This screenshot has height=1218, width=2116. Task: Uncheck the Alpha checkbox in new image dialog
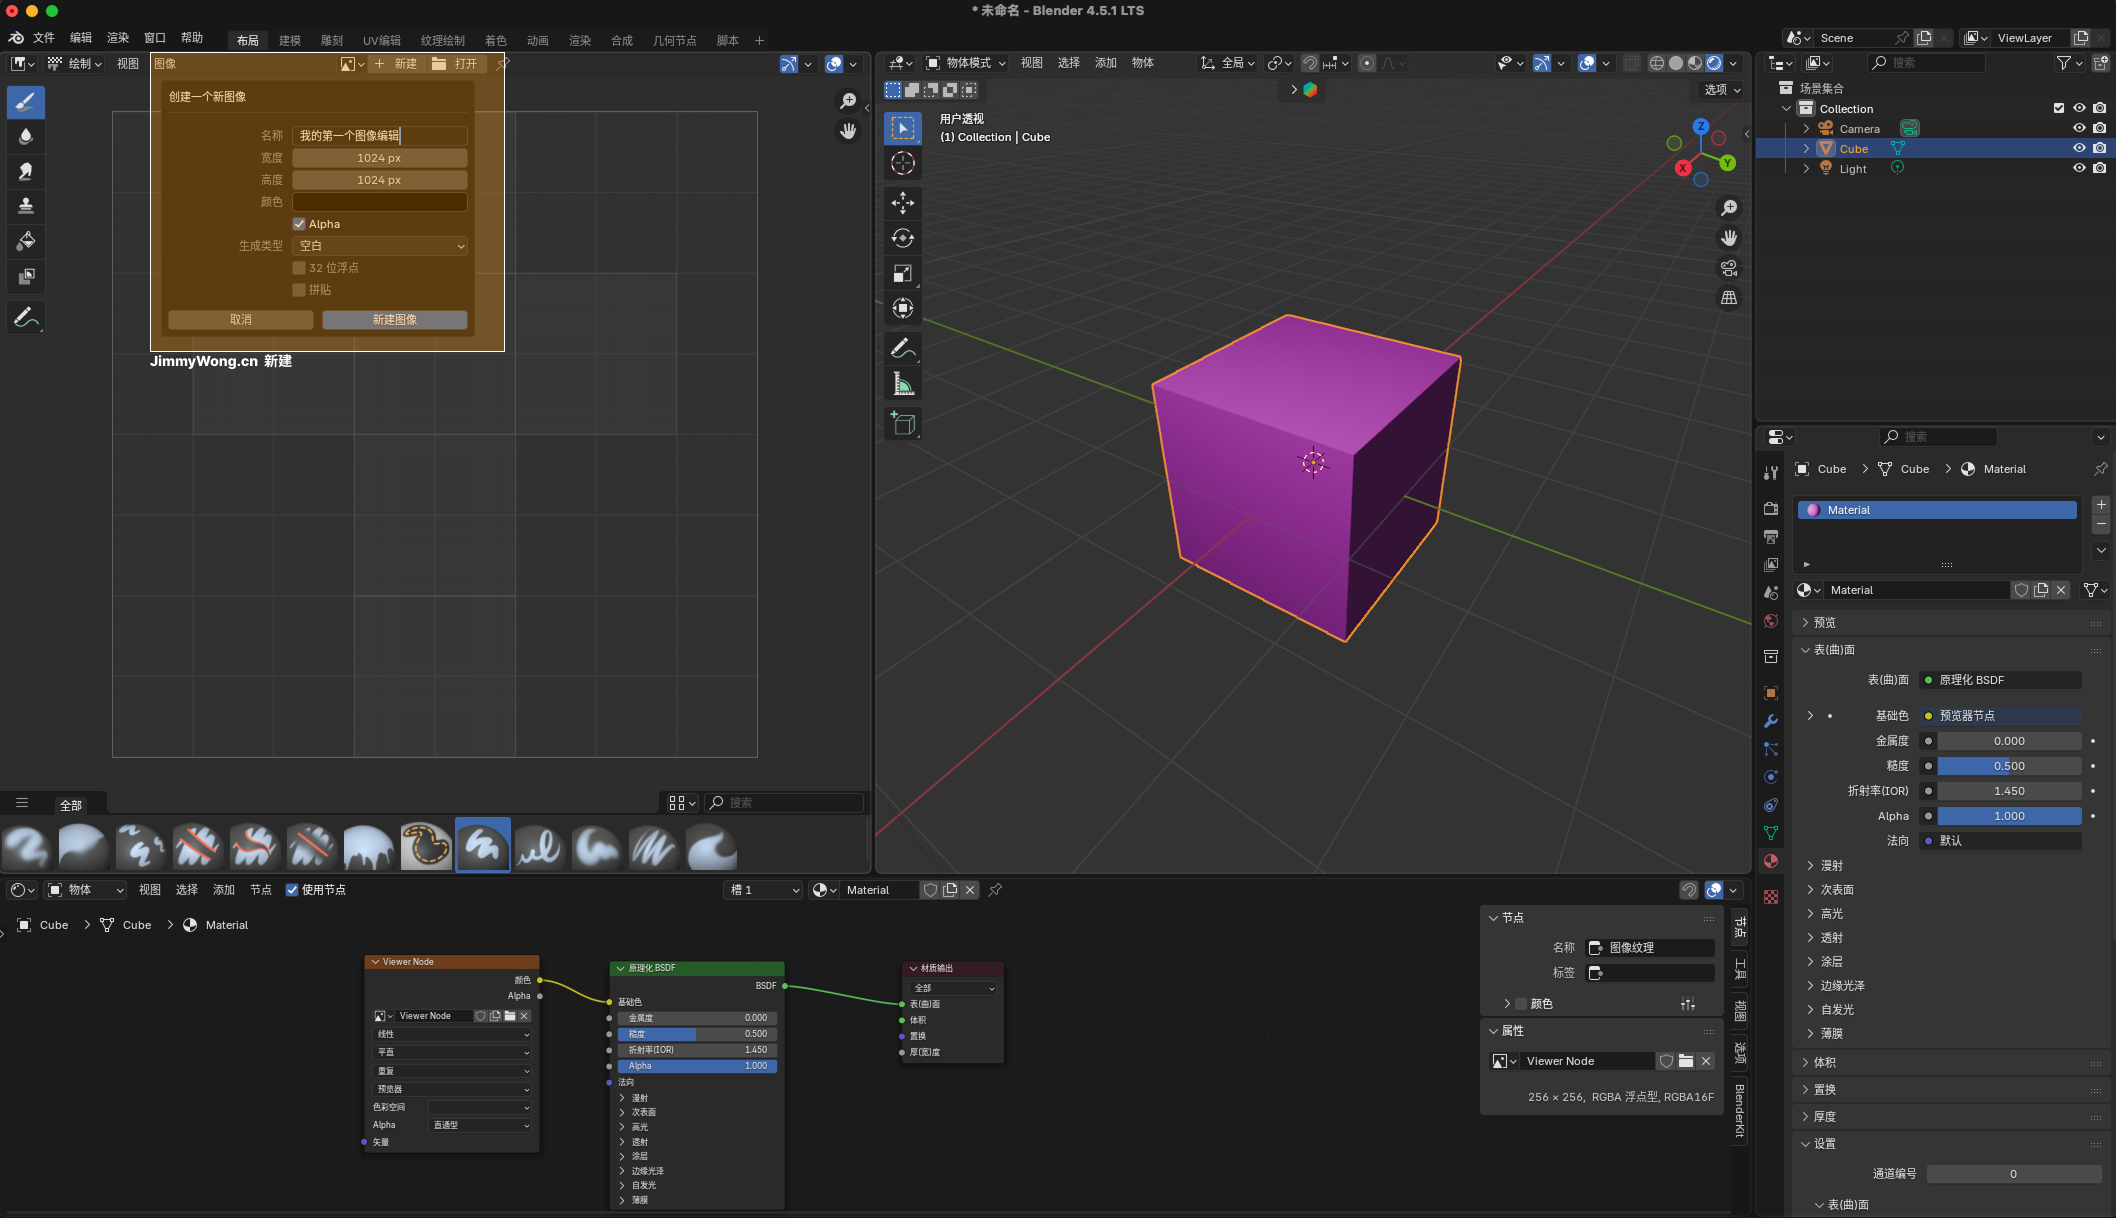click(x=299, y=224)
